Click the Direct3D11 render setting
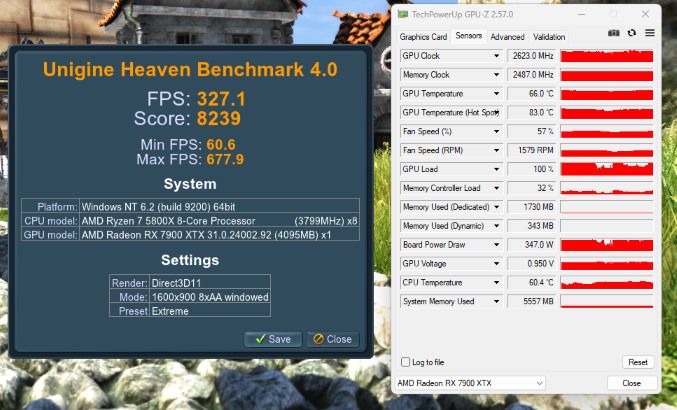This screenshot has width=677, height=410. click(210, 283)
